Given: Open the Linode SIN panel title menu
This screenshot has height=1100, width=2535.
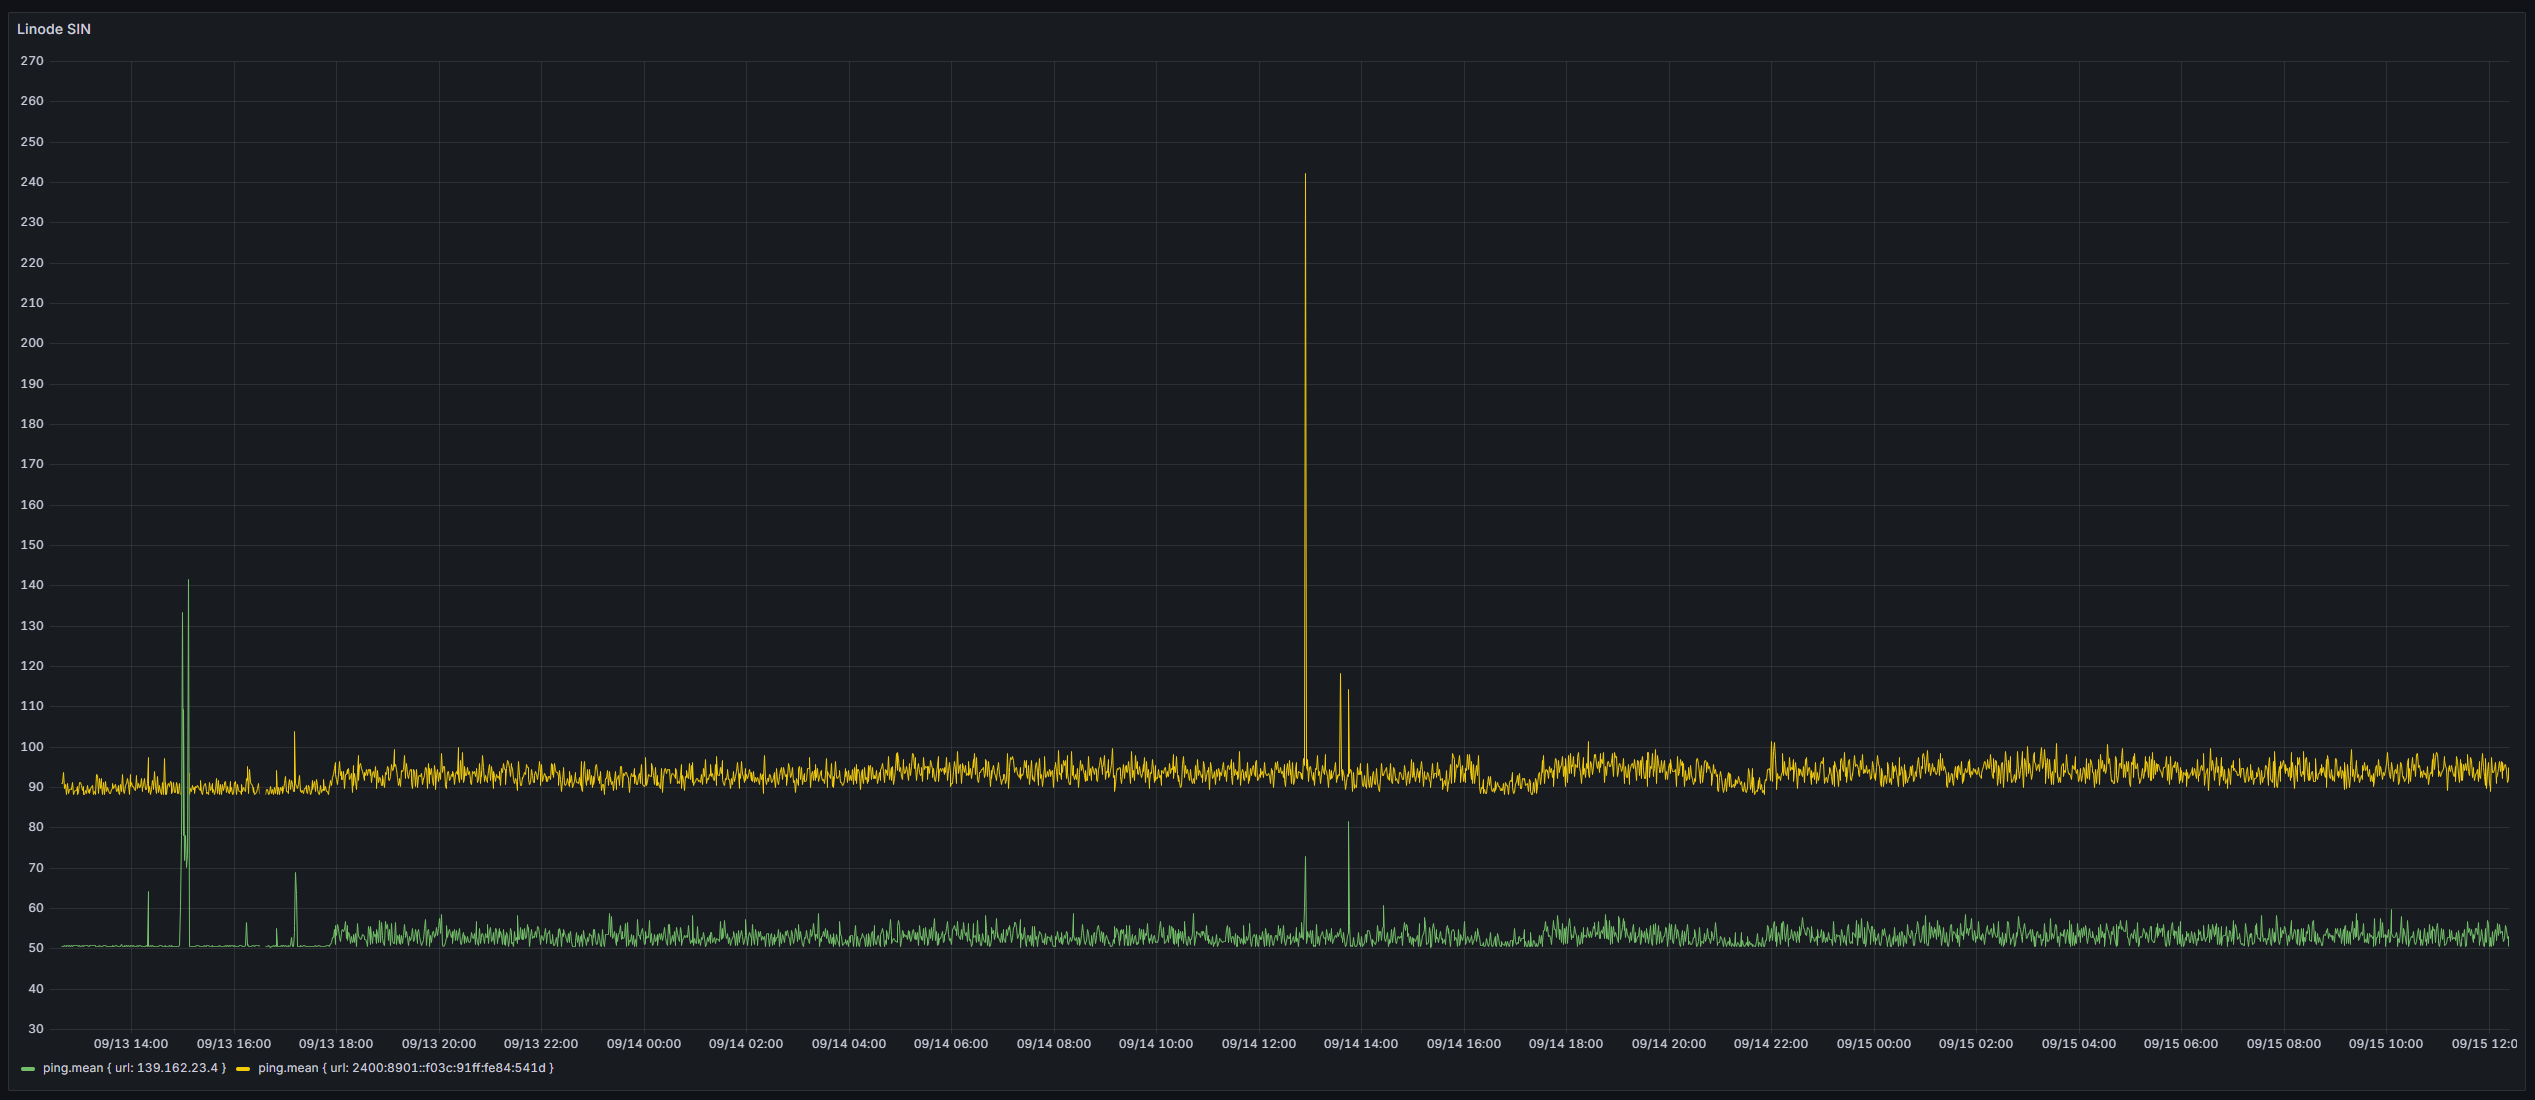Looking at the screenshot, I should 54,29.
